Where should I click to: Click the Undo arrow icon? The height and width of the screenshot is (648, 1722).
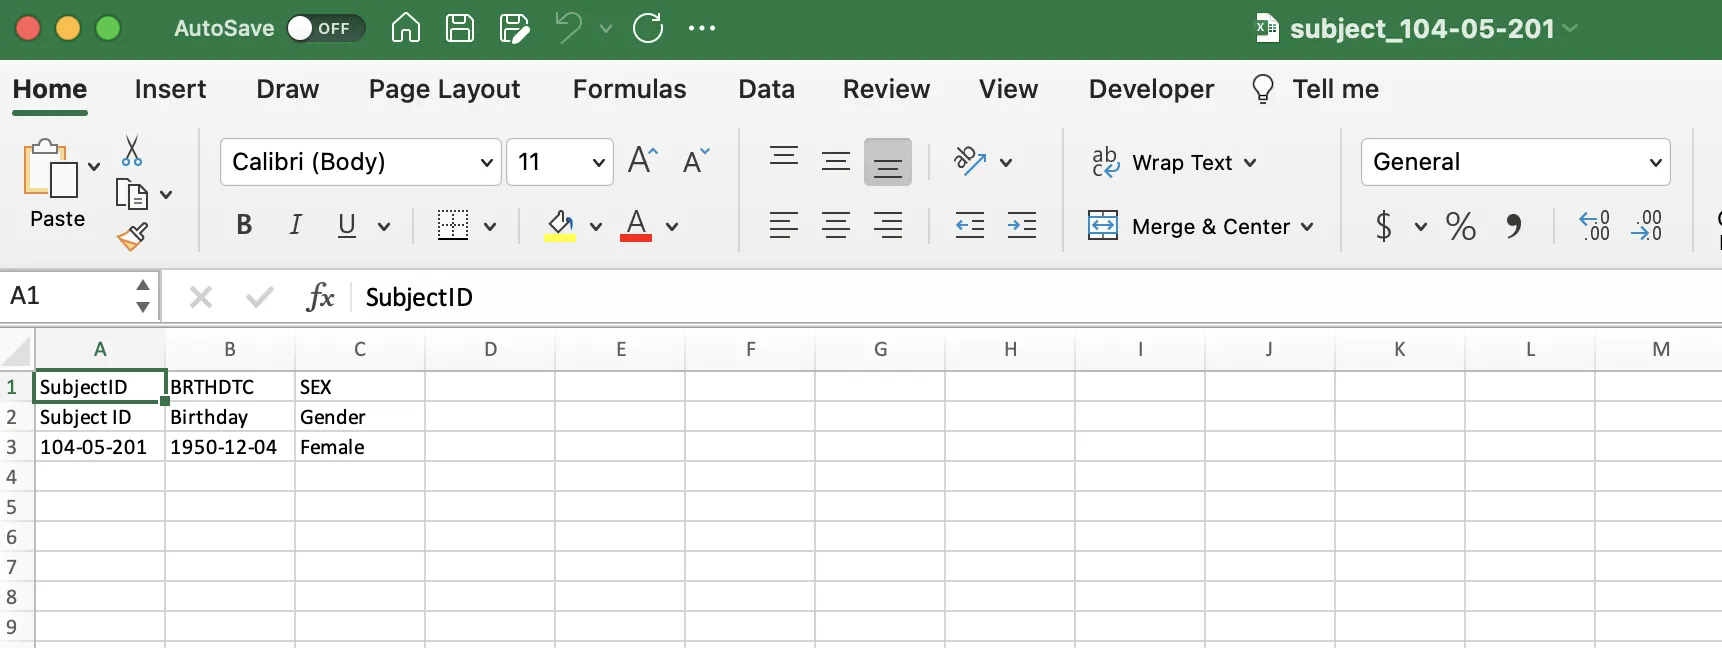568,28
